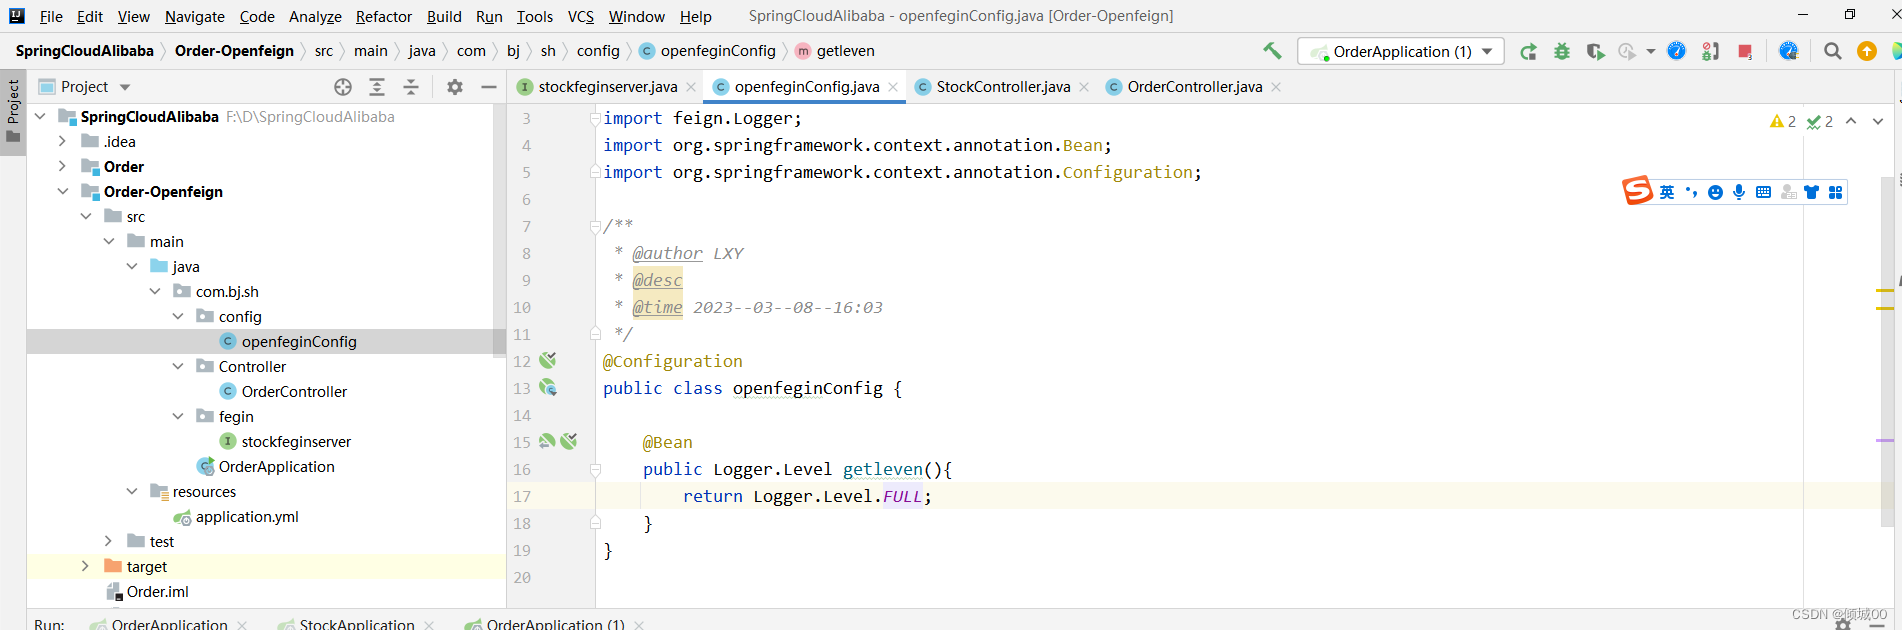
Task: Open the File menu
Action: point(51,16)
